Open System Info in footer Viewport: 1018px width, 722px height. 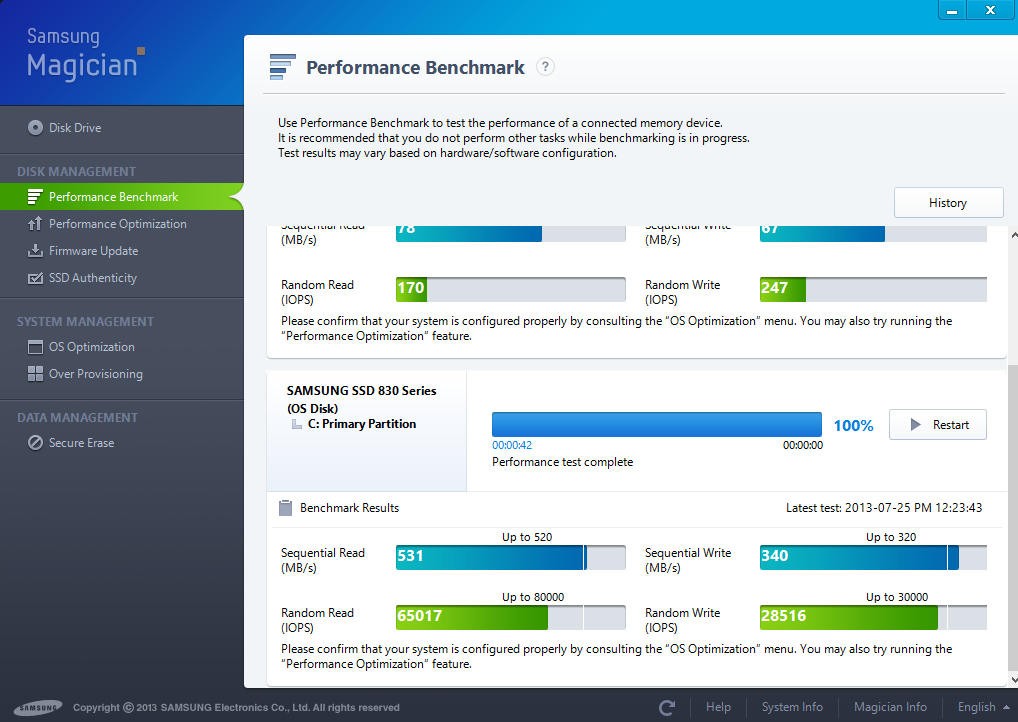pos(792,707)
